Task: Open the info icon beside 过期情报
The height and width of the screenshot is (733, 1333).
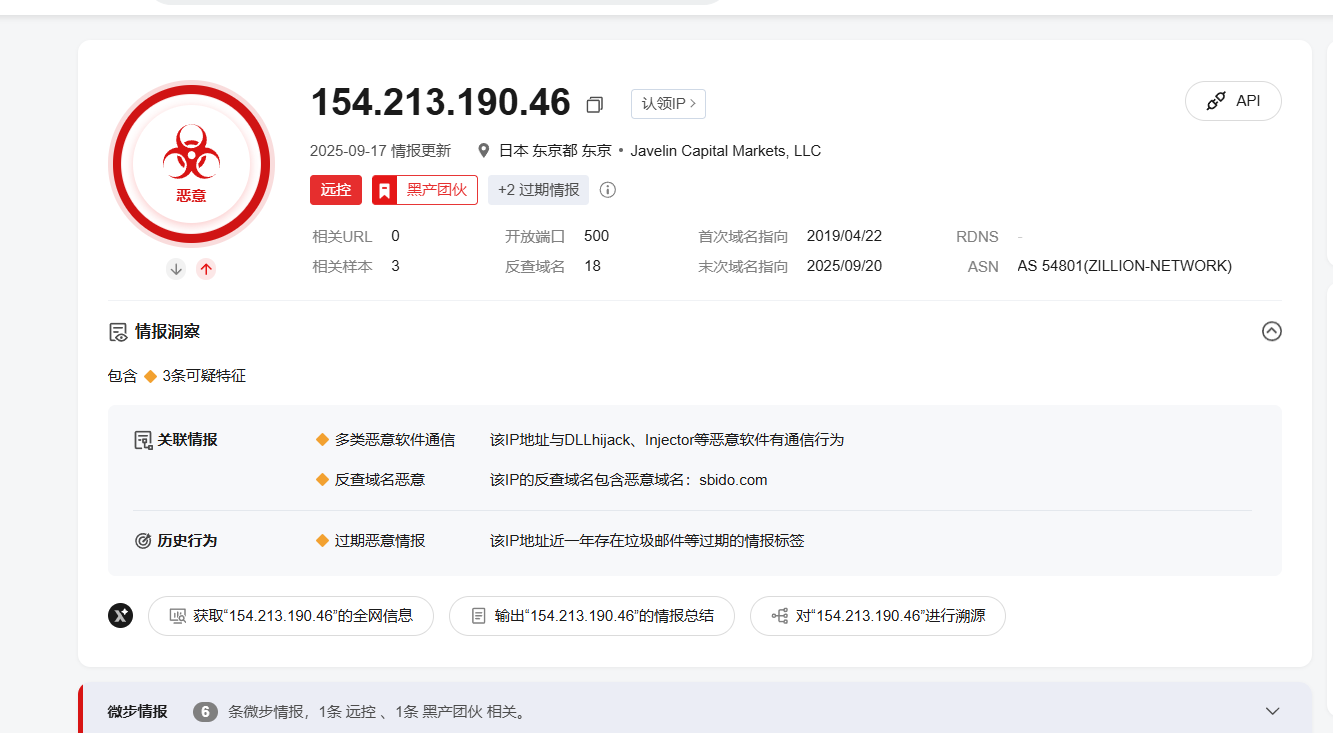Action: click(608, 190)
